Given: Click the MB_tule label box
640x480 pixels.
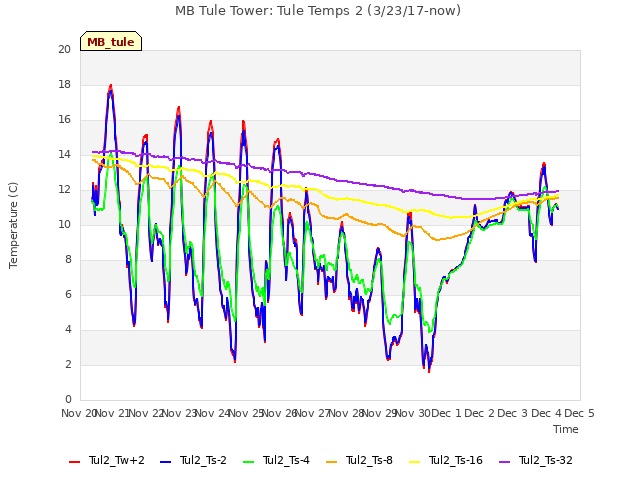Looking at the screenshot, I should click(x=111, y=42).
